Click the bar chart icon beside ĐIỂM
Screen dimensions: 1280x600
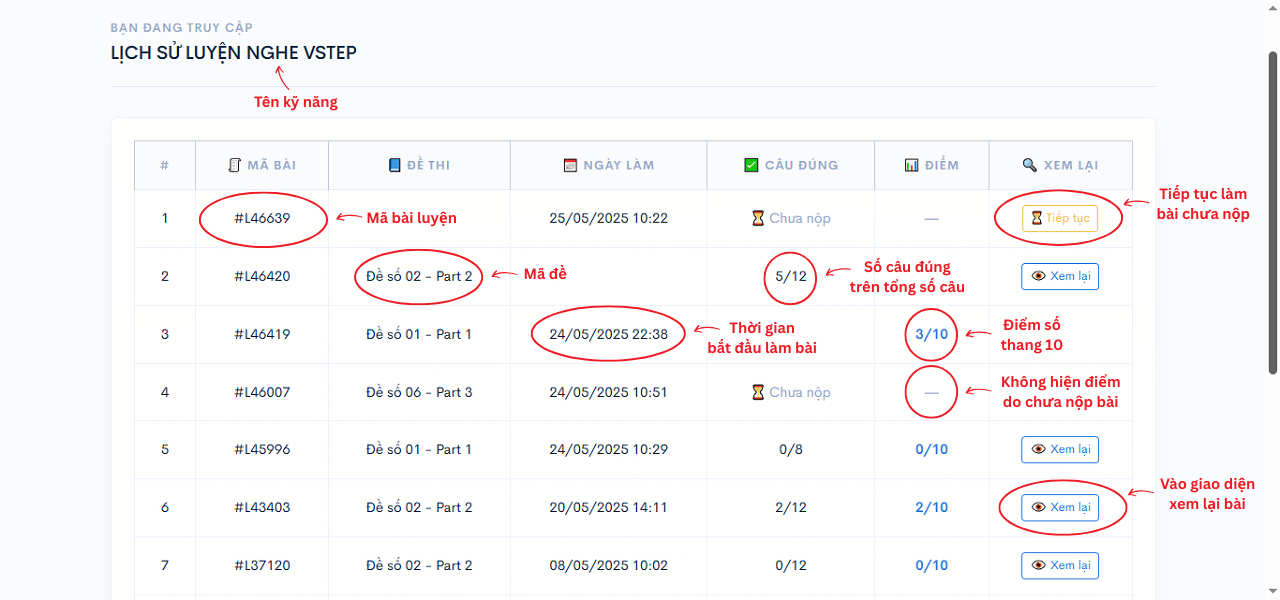click(x=912, y=165)
